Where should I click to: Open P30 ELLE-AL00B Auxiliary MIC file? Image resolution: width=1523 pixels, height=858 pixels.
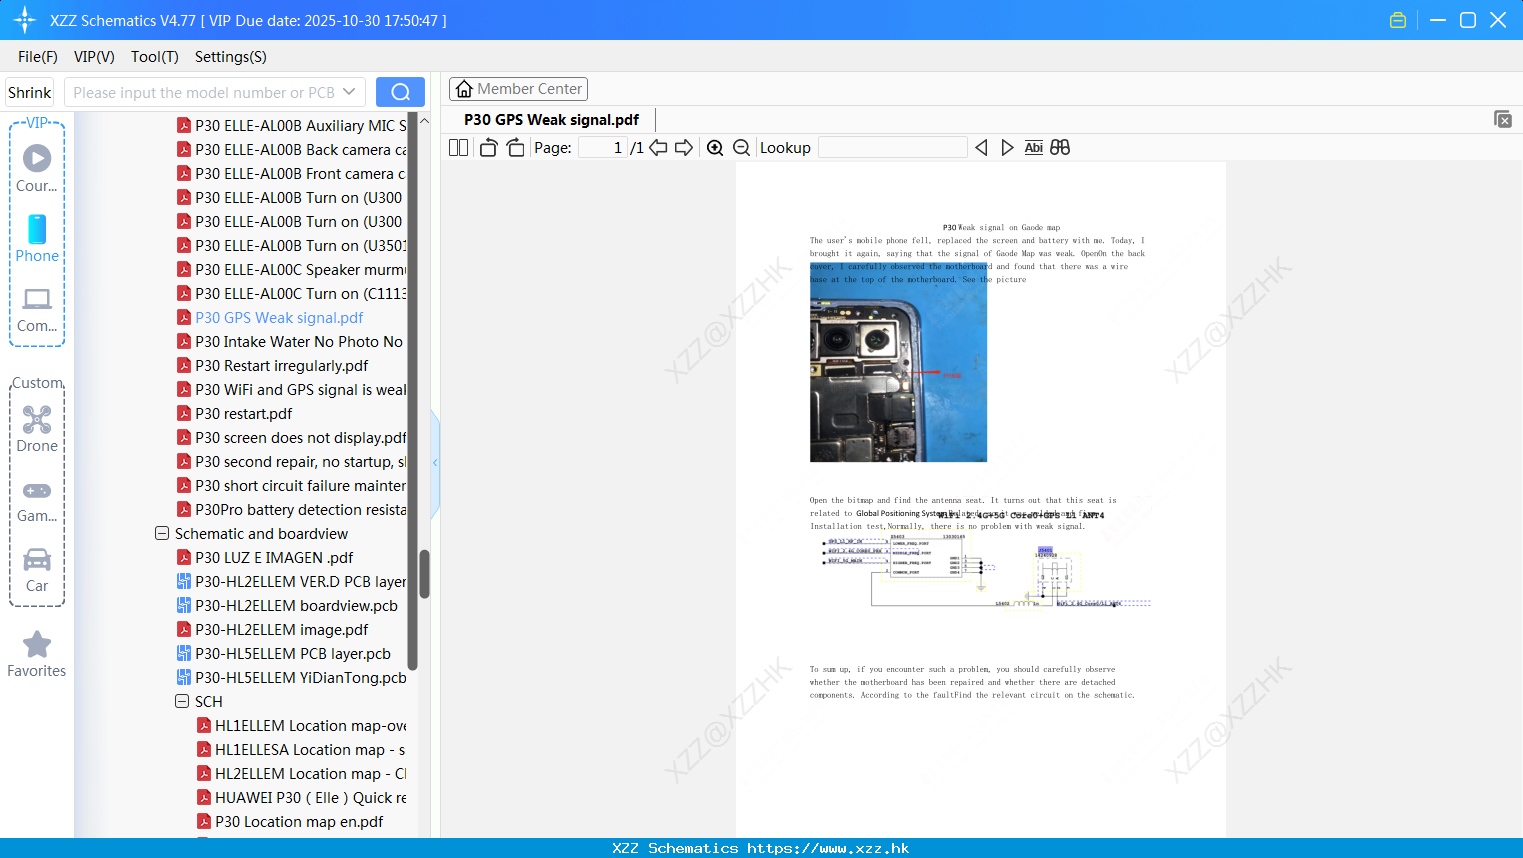(291, 126)
